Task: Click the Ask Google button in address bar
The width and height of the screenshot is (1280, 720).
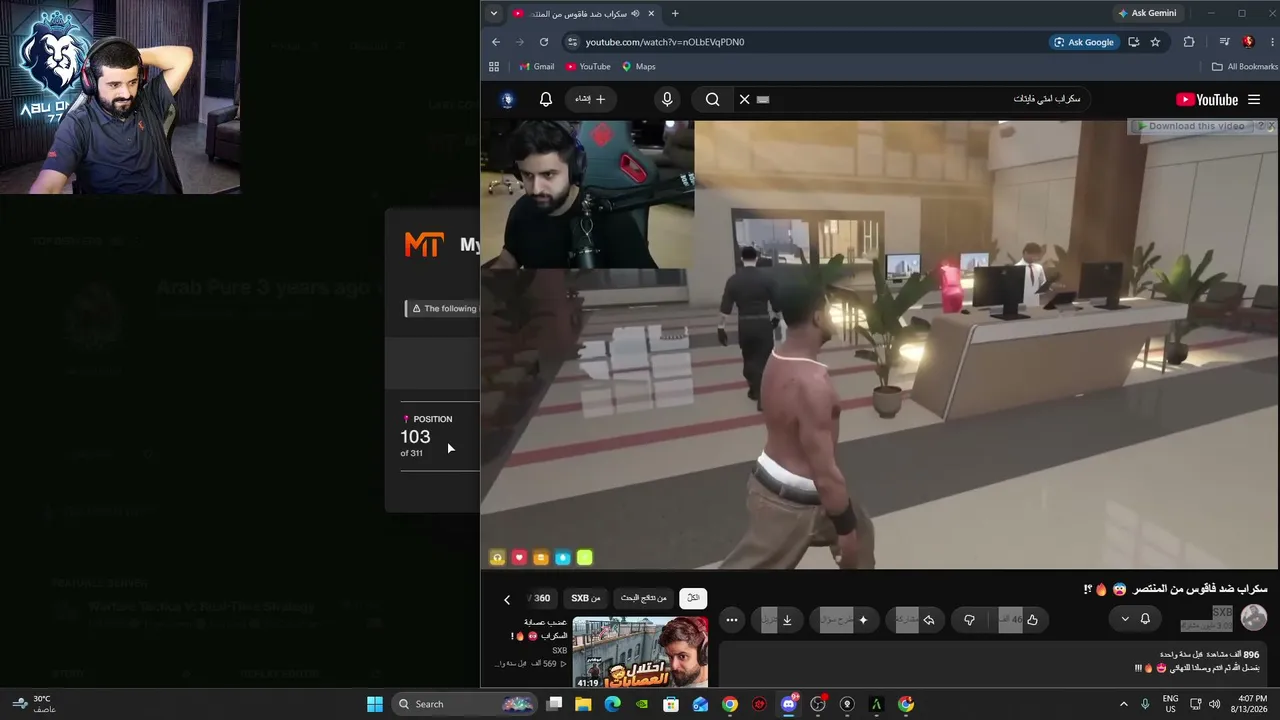Action: tap(1083, 42)
